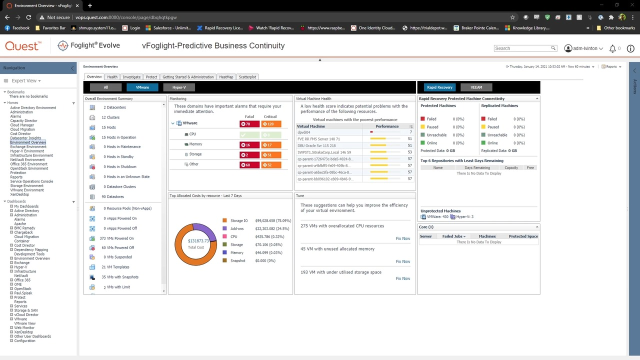
Task: Click the VMs with Limit icon
Action: pyautogui.click(x=92, y=287)
